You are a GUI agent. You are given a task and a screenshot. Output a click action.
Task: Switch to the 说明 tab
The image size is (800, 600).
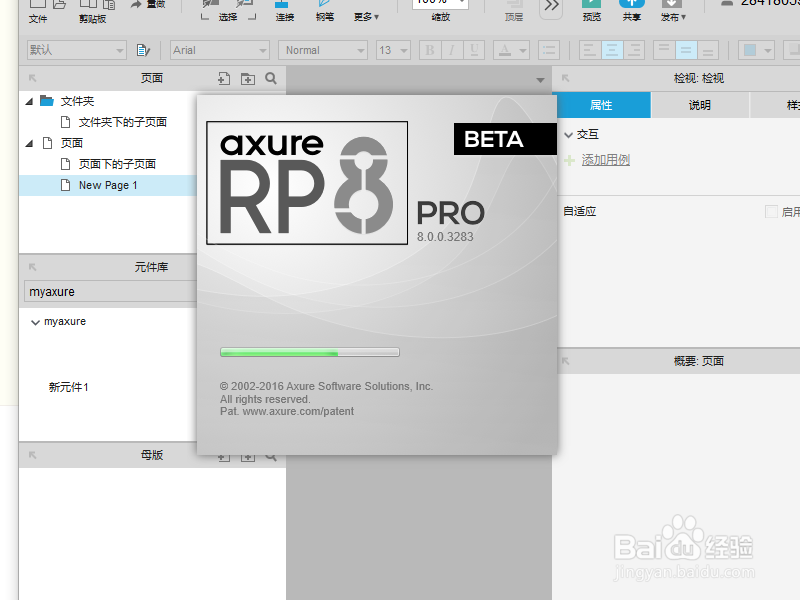(x=699, y=105)
